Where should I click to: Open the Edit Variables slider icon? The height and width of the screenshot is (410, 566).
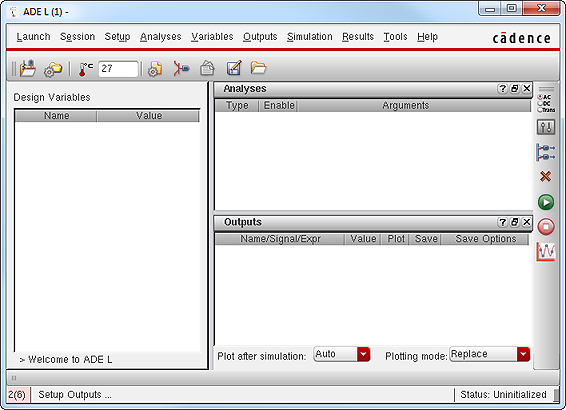click(545, 127)
